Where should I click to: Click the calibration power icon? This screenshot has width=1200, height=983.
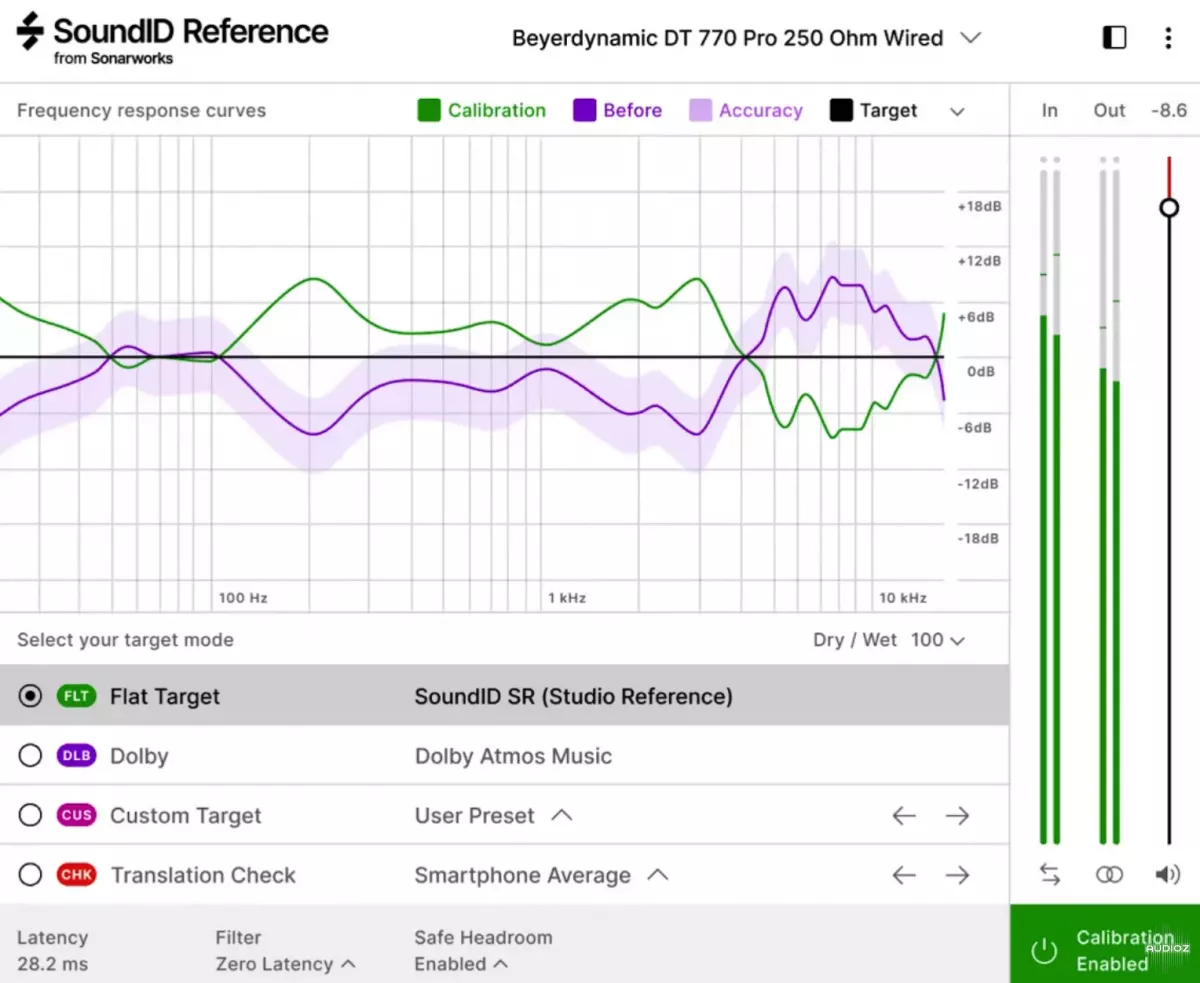[x=1043, y=951]
